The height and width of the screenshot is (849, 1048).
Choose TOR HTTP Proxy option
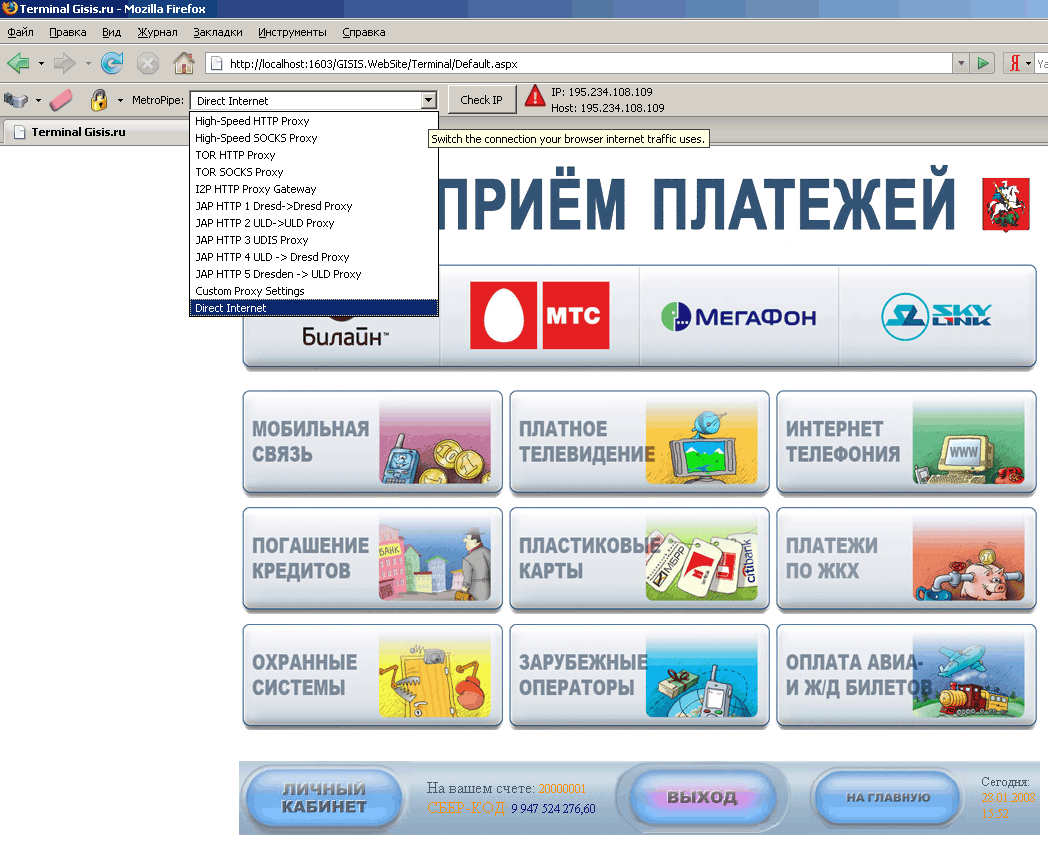click(x=314, y=155)
